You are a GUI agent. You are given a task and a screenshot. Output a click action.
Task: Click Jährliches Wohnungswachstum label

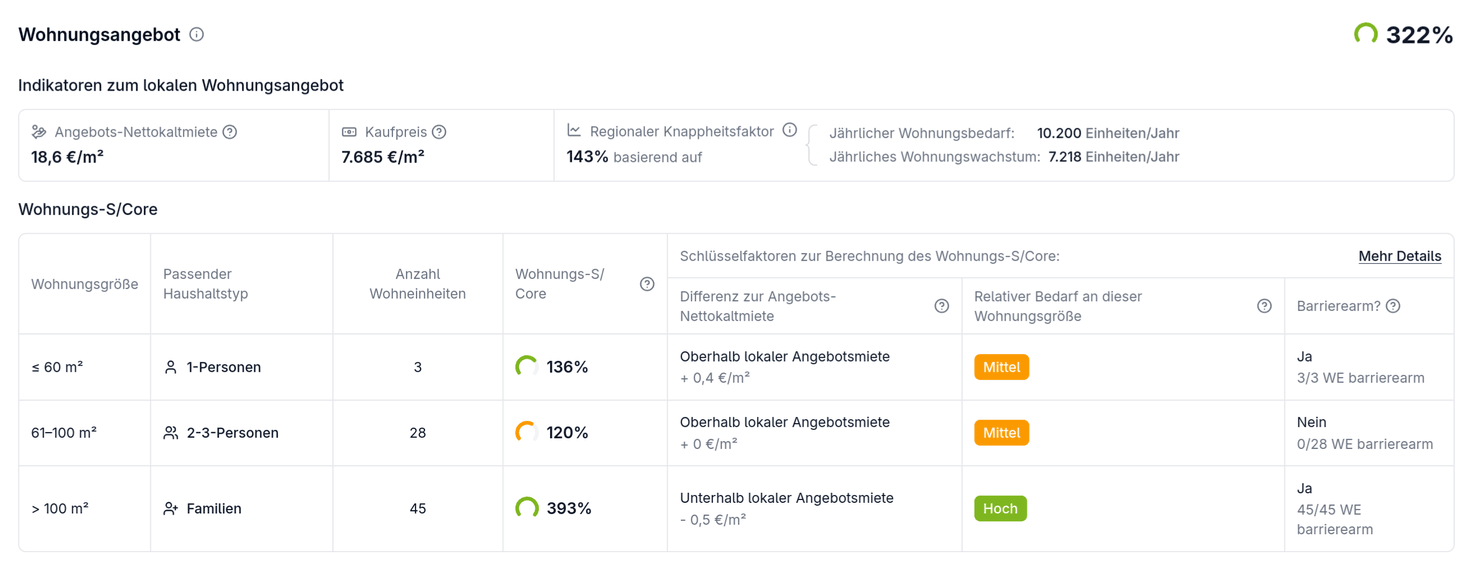coord(935,157)
